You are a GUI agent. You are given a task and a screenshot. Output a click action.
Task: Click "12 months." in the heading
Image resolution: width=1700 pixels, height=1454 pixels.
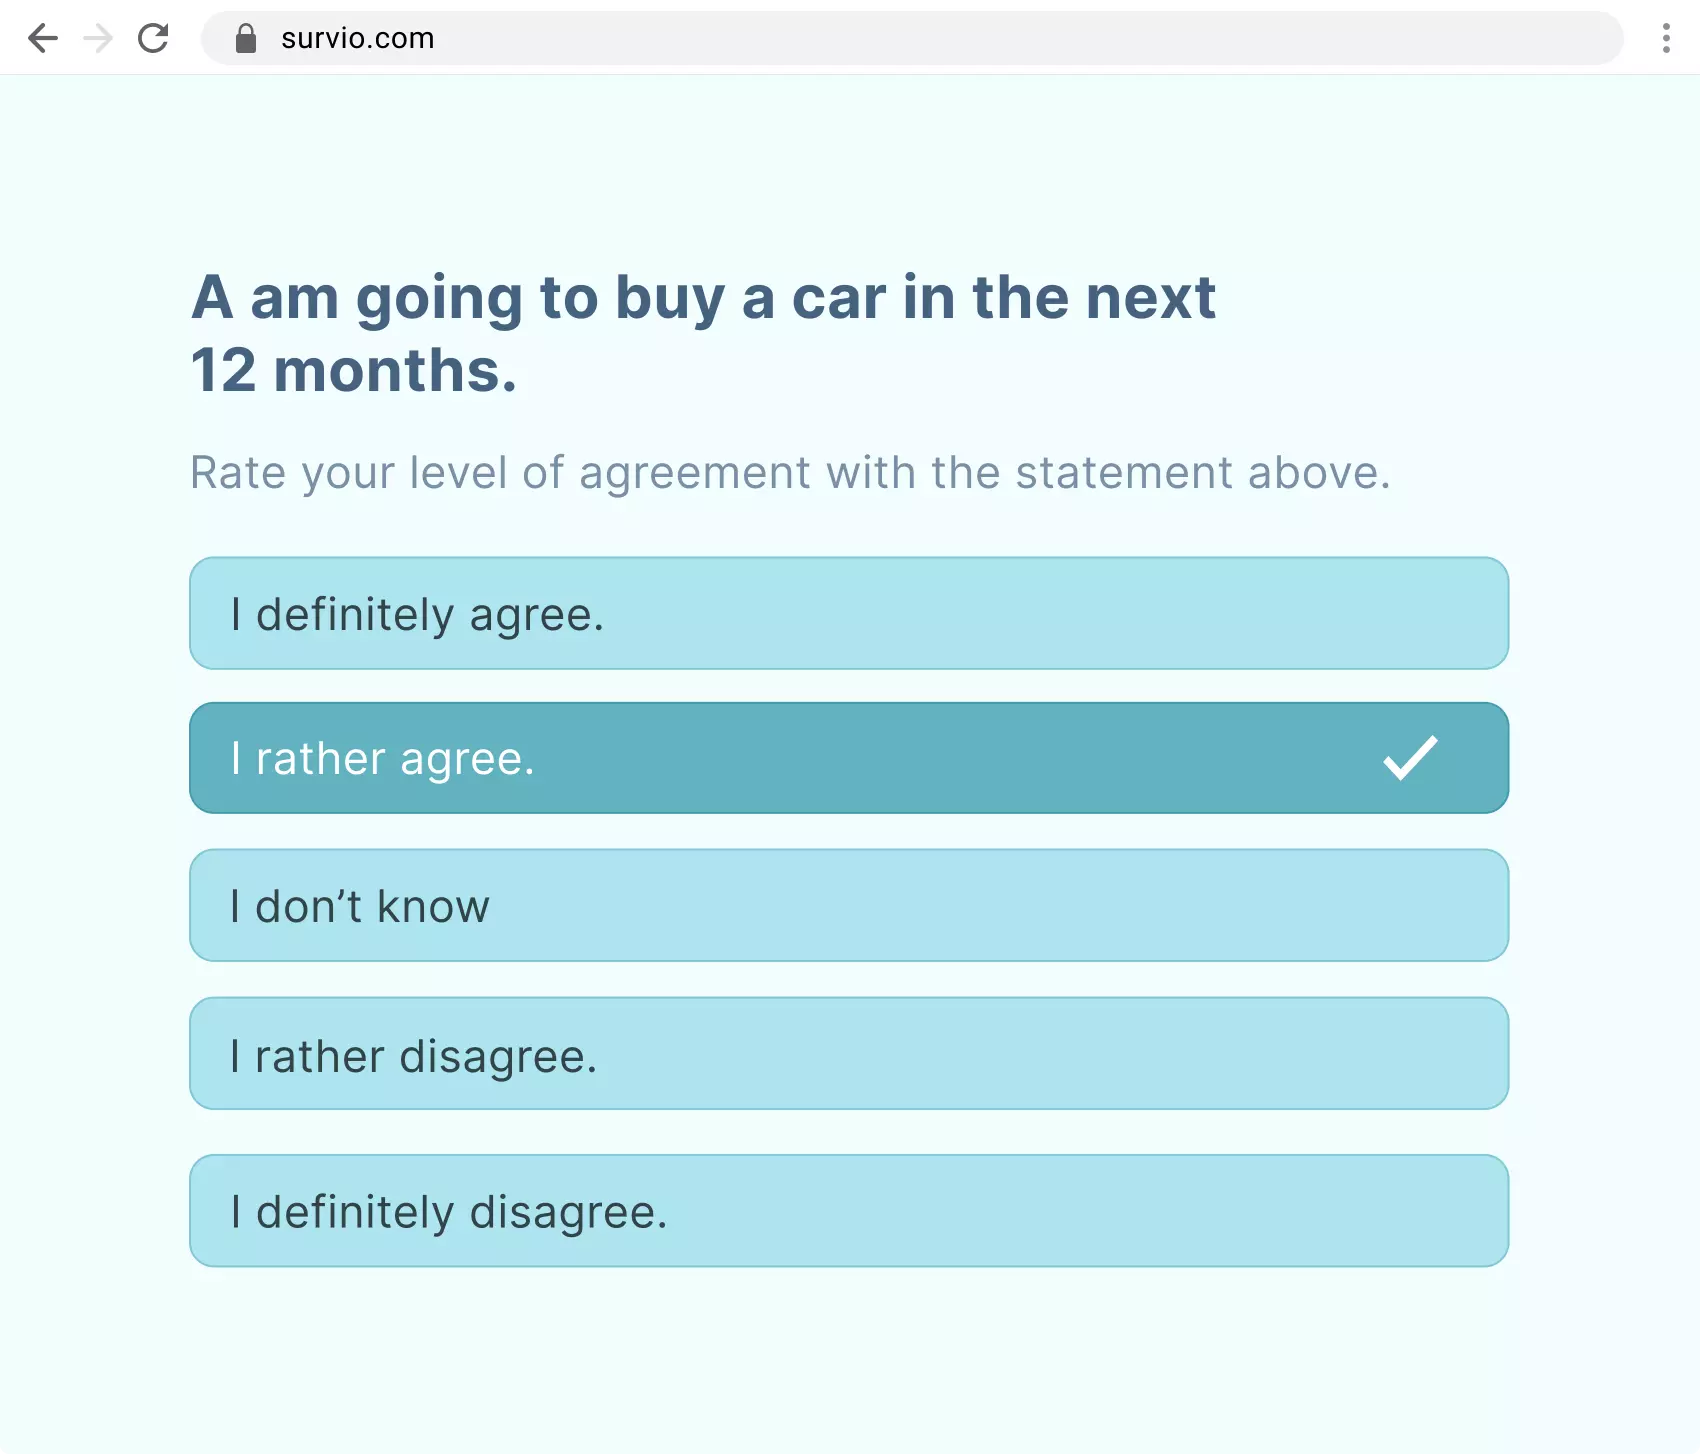(x=354, y=371)
